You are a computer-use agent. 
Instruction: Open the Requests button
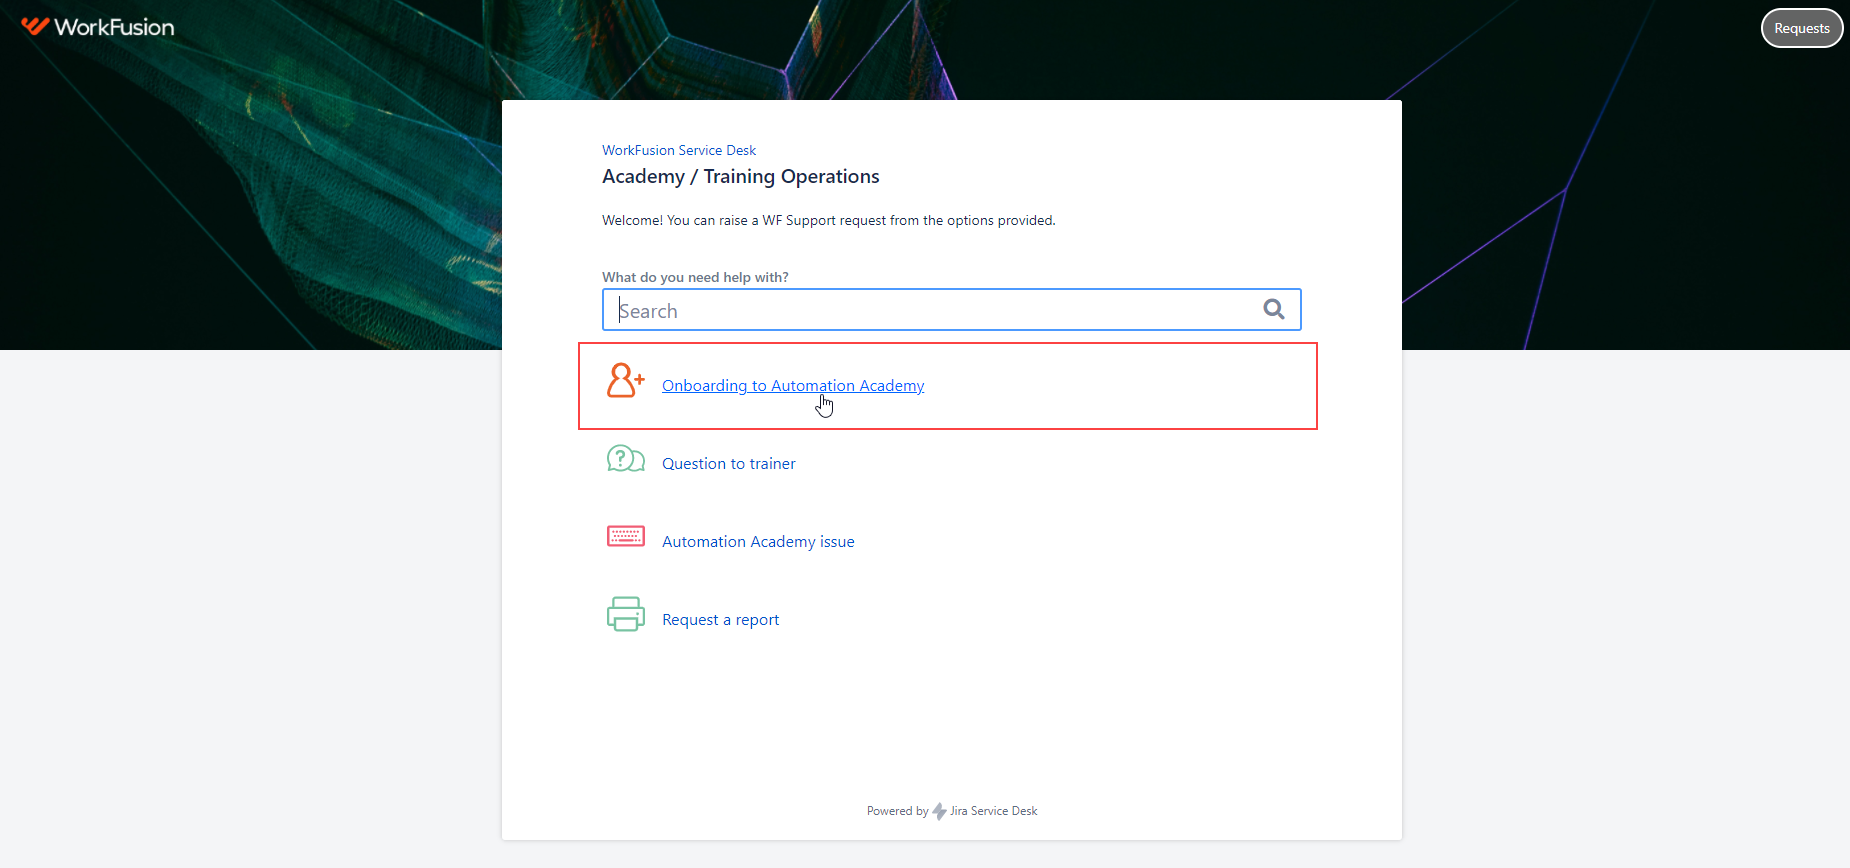tap(1801, 28)
